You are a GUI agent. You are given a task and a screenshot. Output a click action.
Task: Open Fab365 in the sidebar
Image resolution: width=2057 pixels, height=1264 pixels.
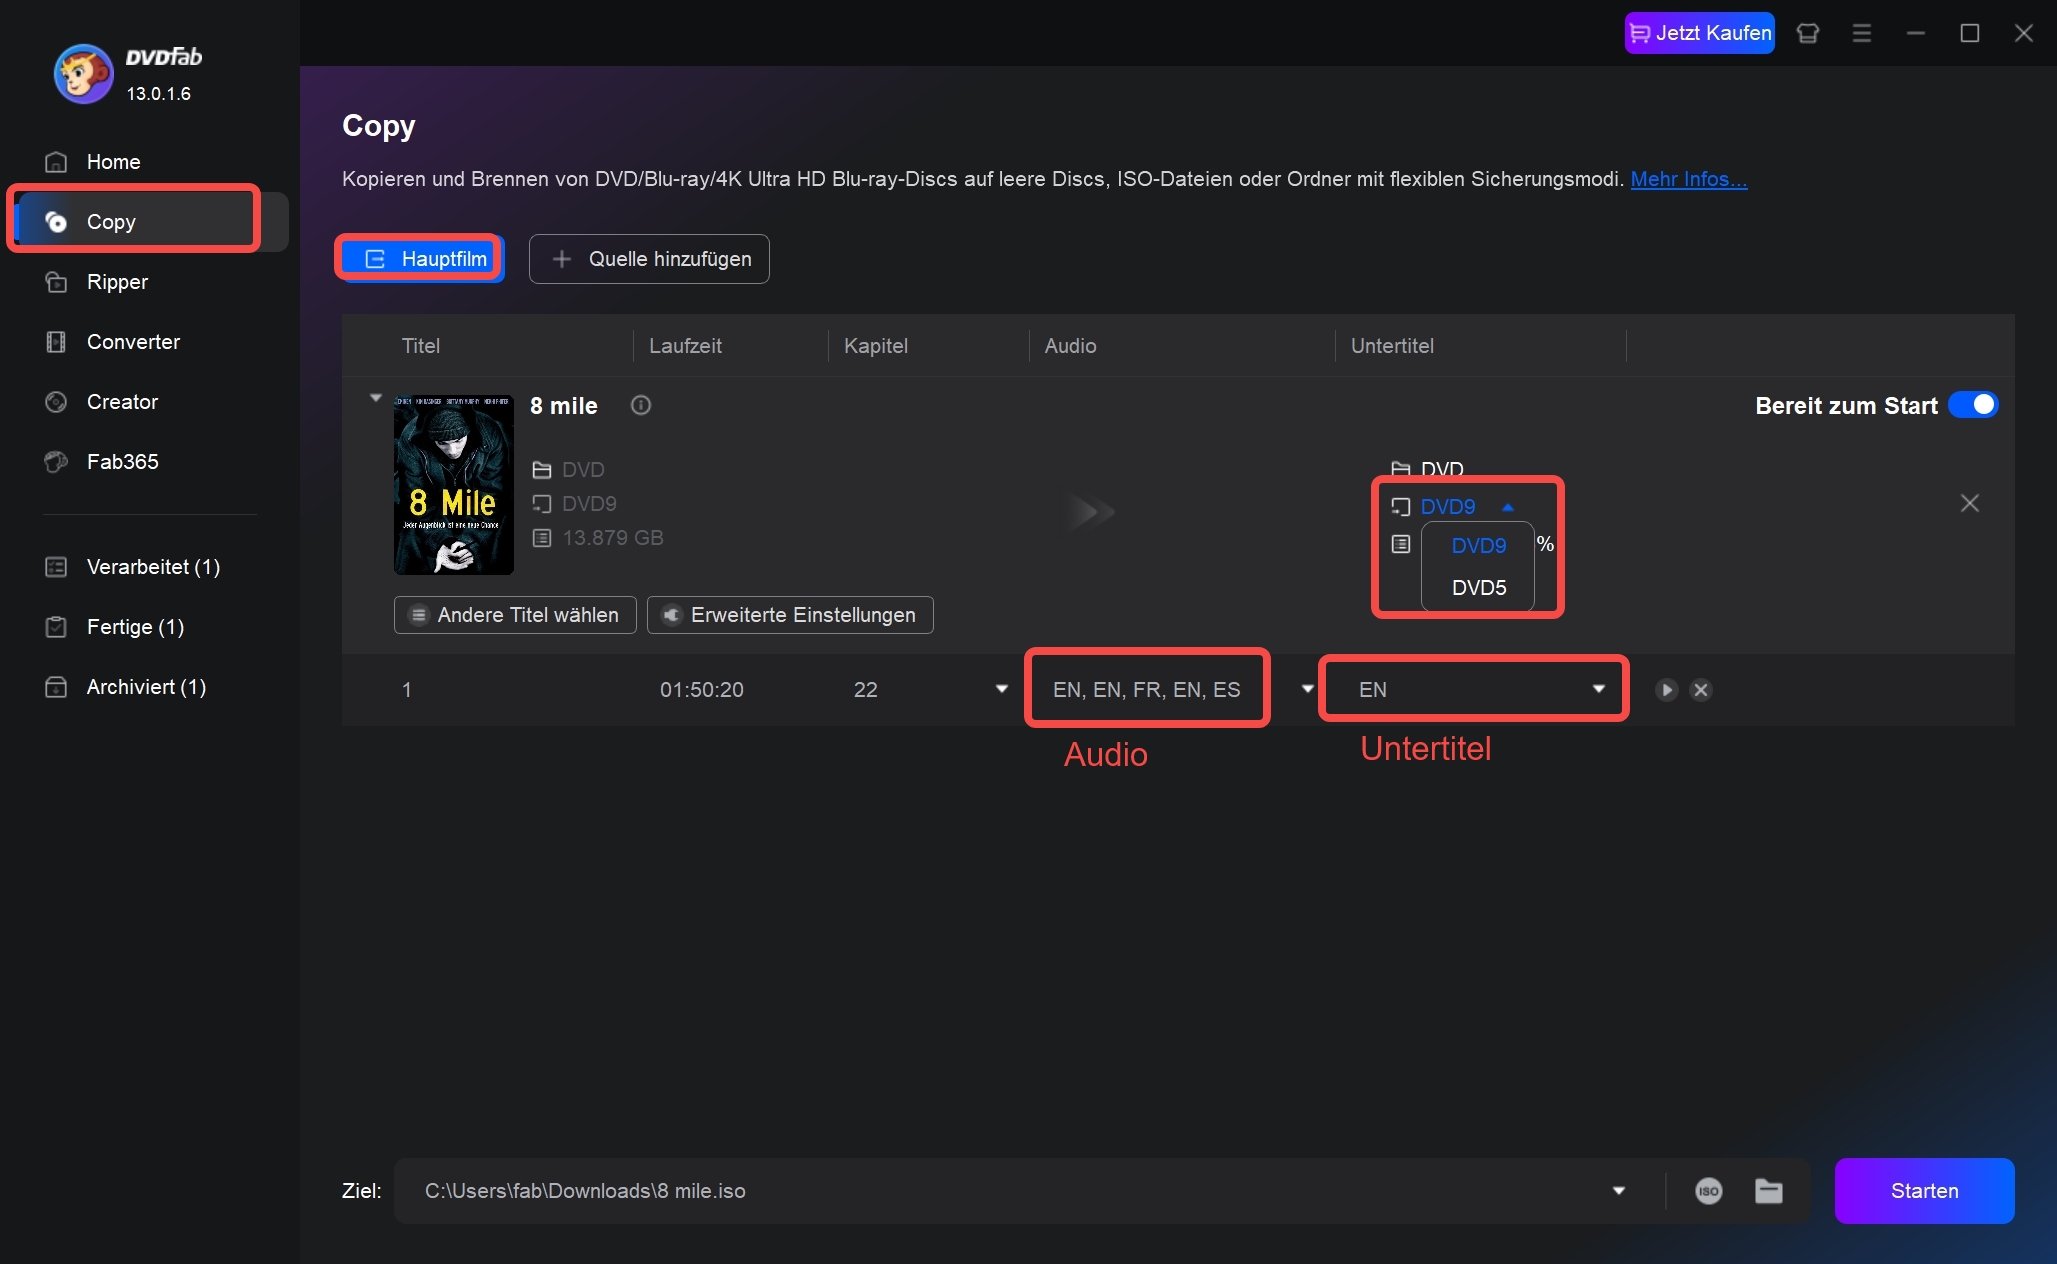pos(121,462)
